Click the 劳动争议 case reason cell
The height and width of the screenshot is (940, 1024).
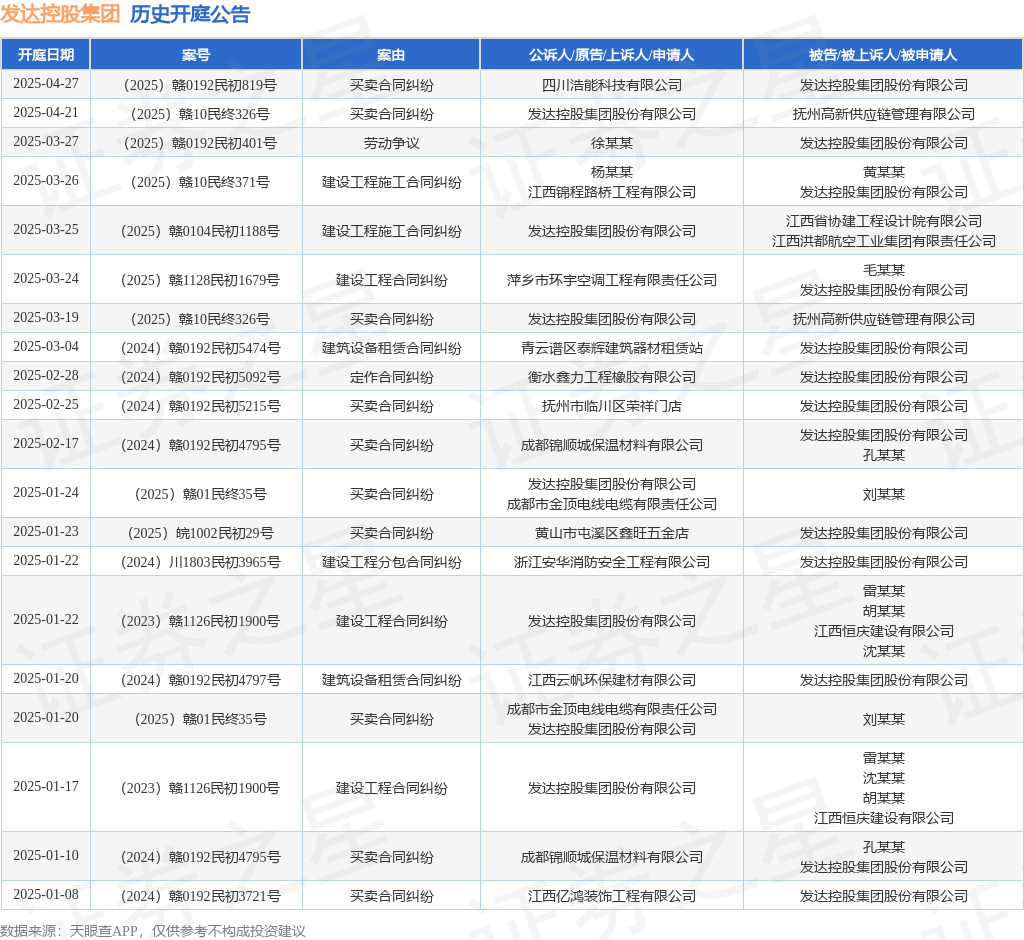(391, 142)
